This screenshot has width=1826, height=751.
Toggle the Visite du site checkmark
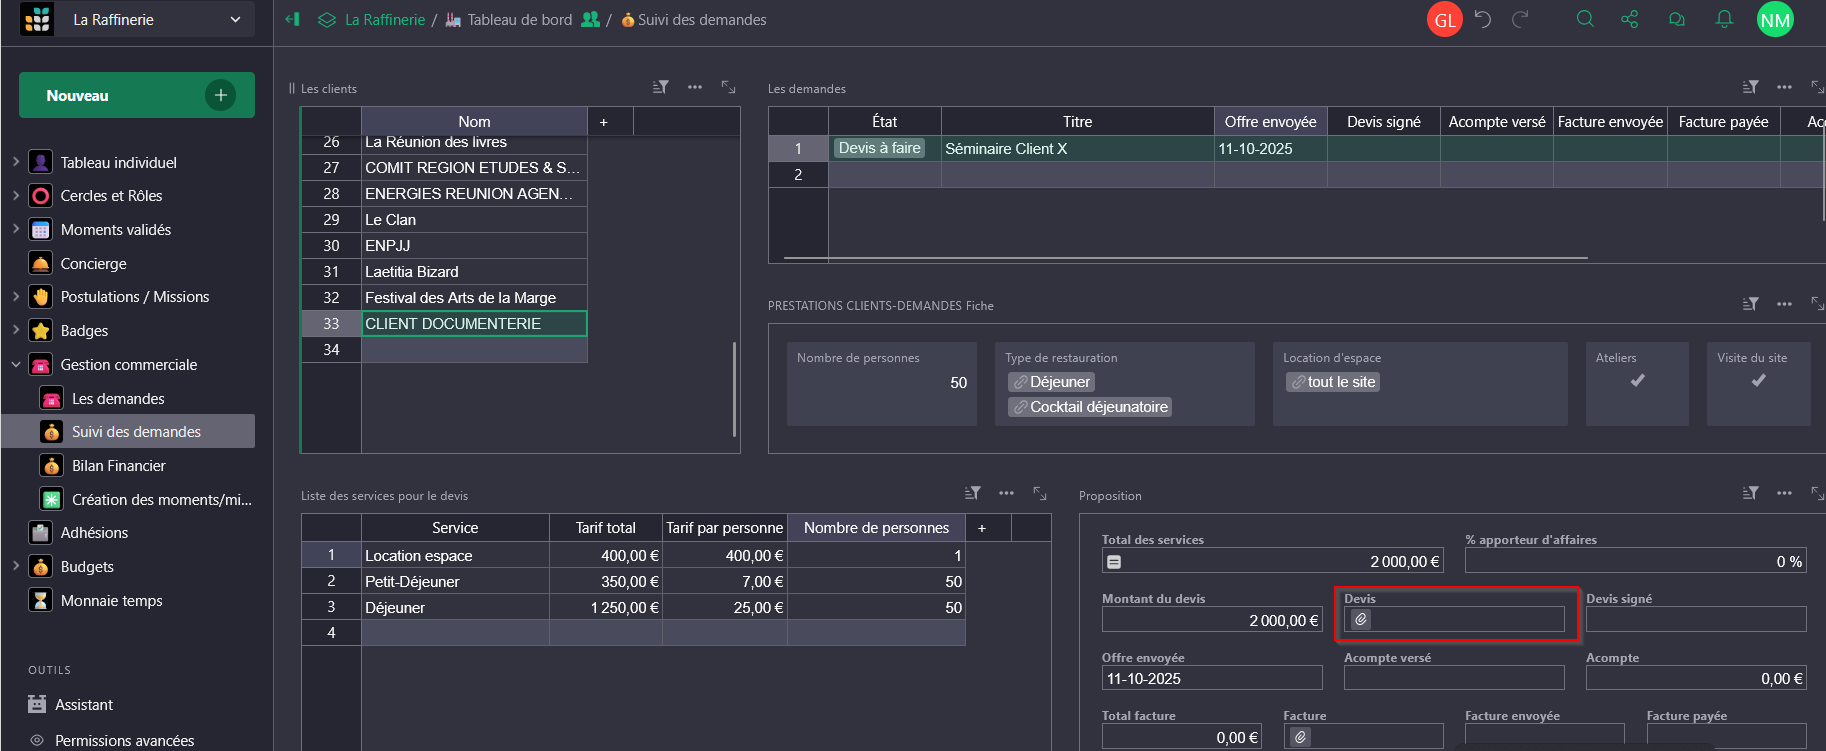(1758, 381)
